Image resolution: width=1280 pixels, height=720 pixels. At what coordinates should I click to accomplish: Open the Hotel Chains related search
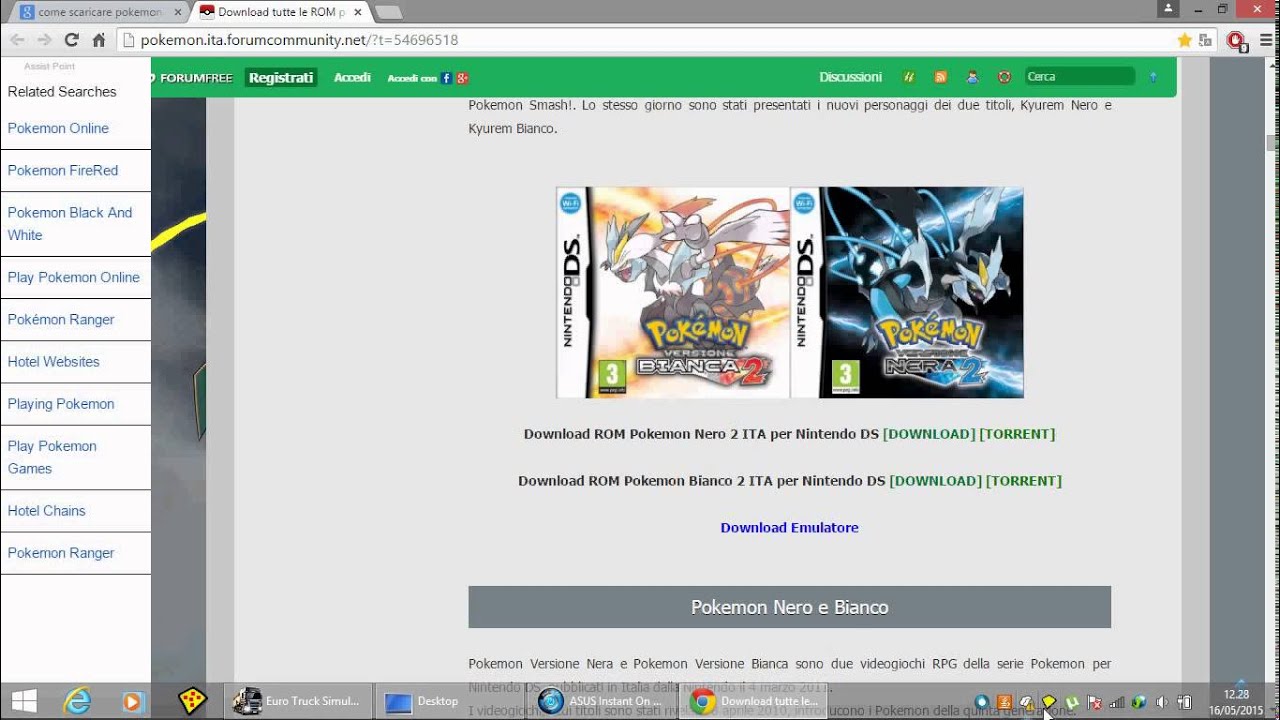point(47,510)
